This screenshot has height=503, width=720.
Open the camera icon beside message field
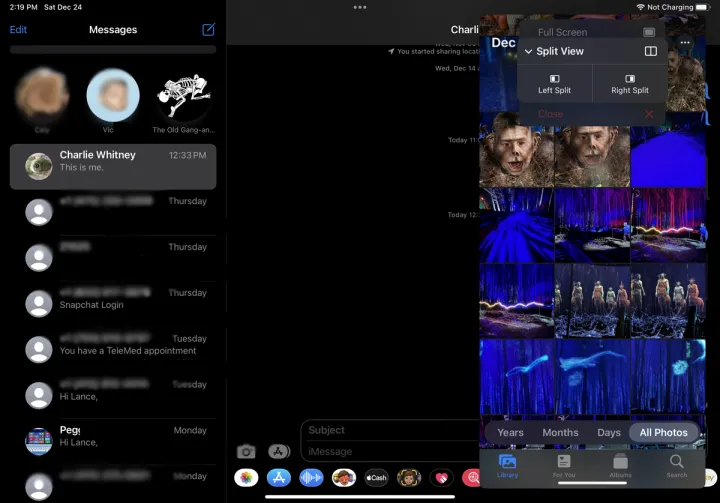point(245,452)
